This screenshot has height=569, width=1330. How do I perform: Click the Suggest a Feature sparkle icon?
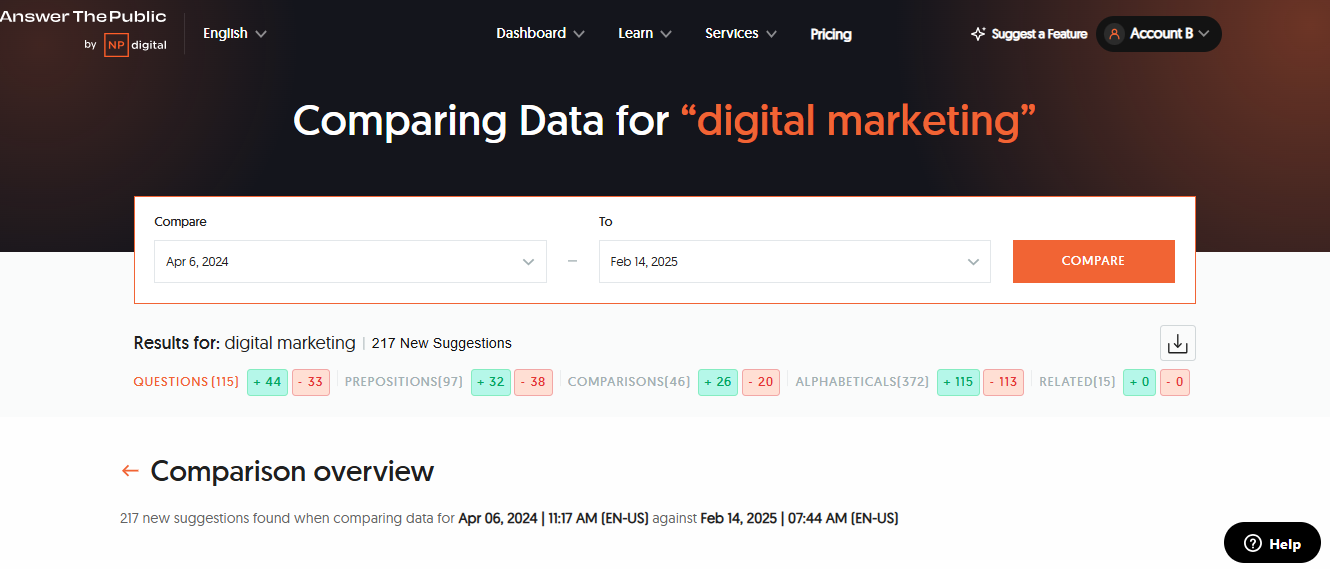tap(978, 34)
